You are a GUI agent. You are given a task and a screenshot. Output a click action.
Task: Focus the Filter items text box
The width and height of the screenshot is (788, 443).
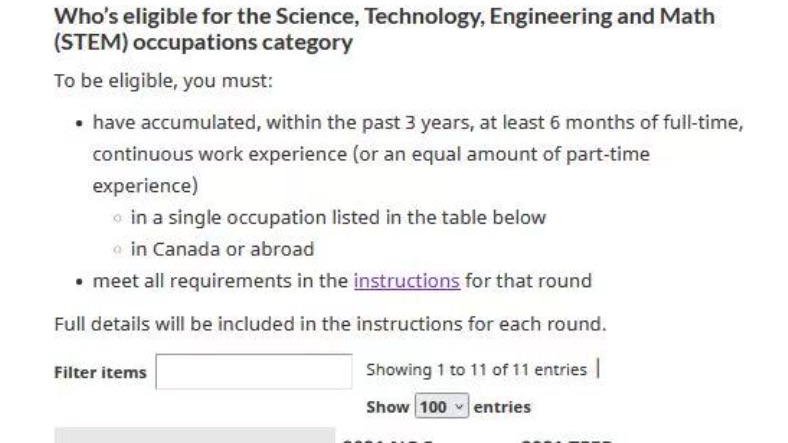tap(254, 372)
